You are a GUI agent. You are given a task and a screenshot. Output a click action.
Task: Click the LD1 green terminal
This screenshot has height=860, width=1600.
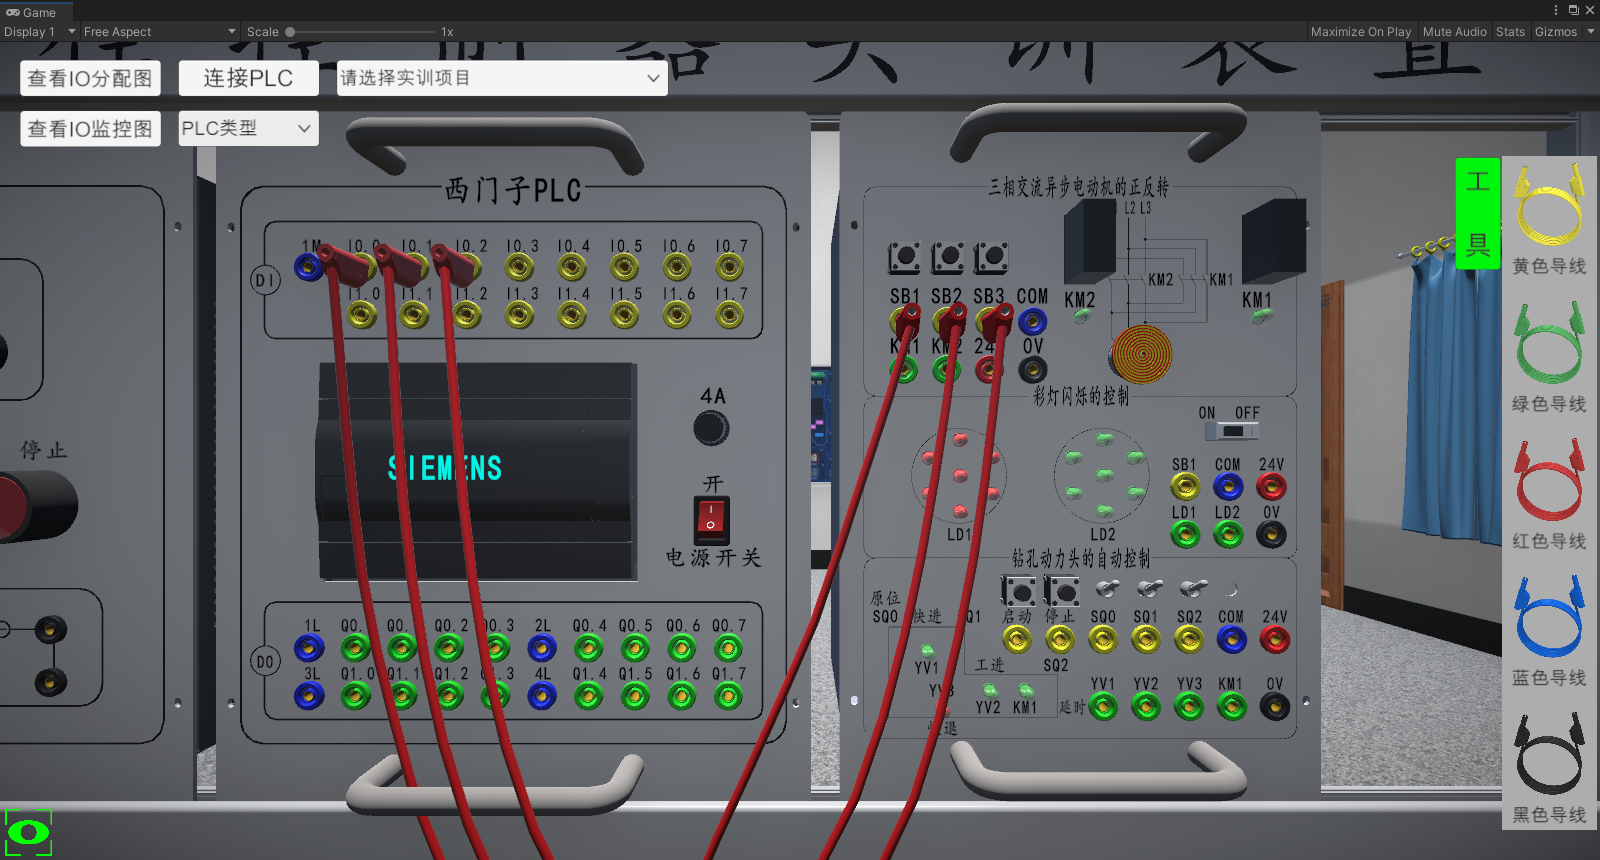(x=1185, y=535)
